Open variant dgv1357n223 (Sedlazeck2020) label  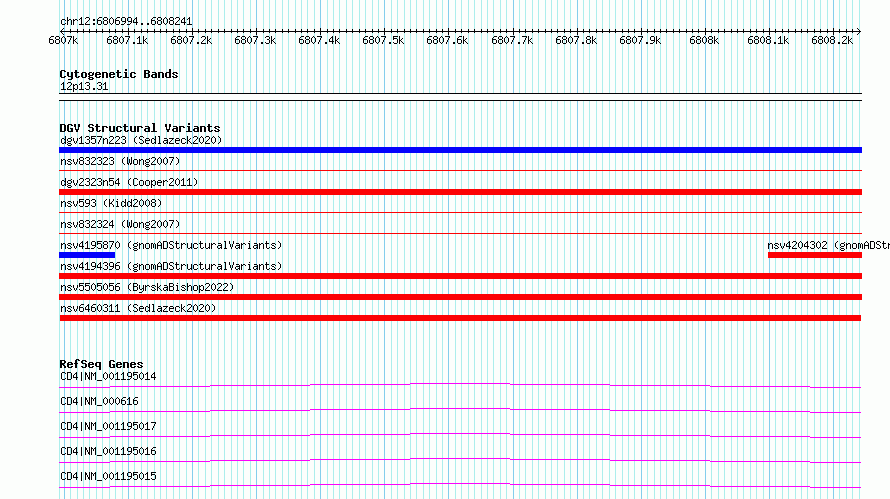141,140
